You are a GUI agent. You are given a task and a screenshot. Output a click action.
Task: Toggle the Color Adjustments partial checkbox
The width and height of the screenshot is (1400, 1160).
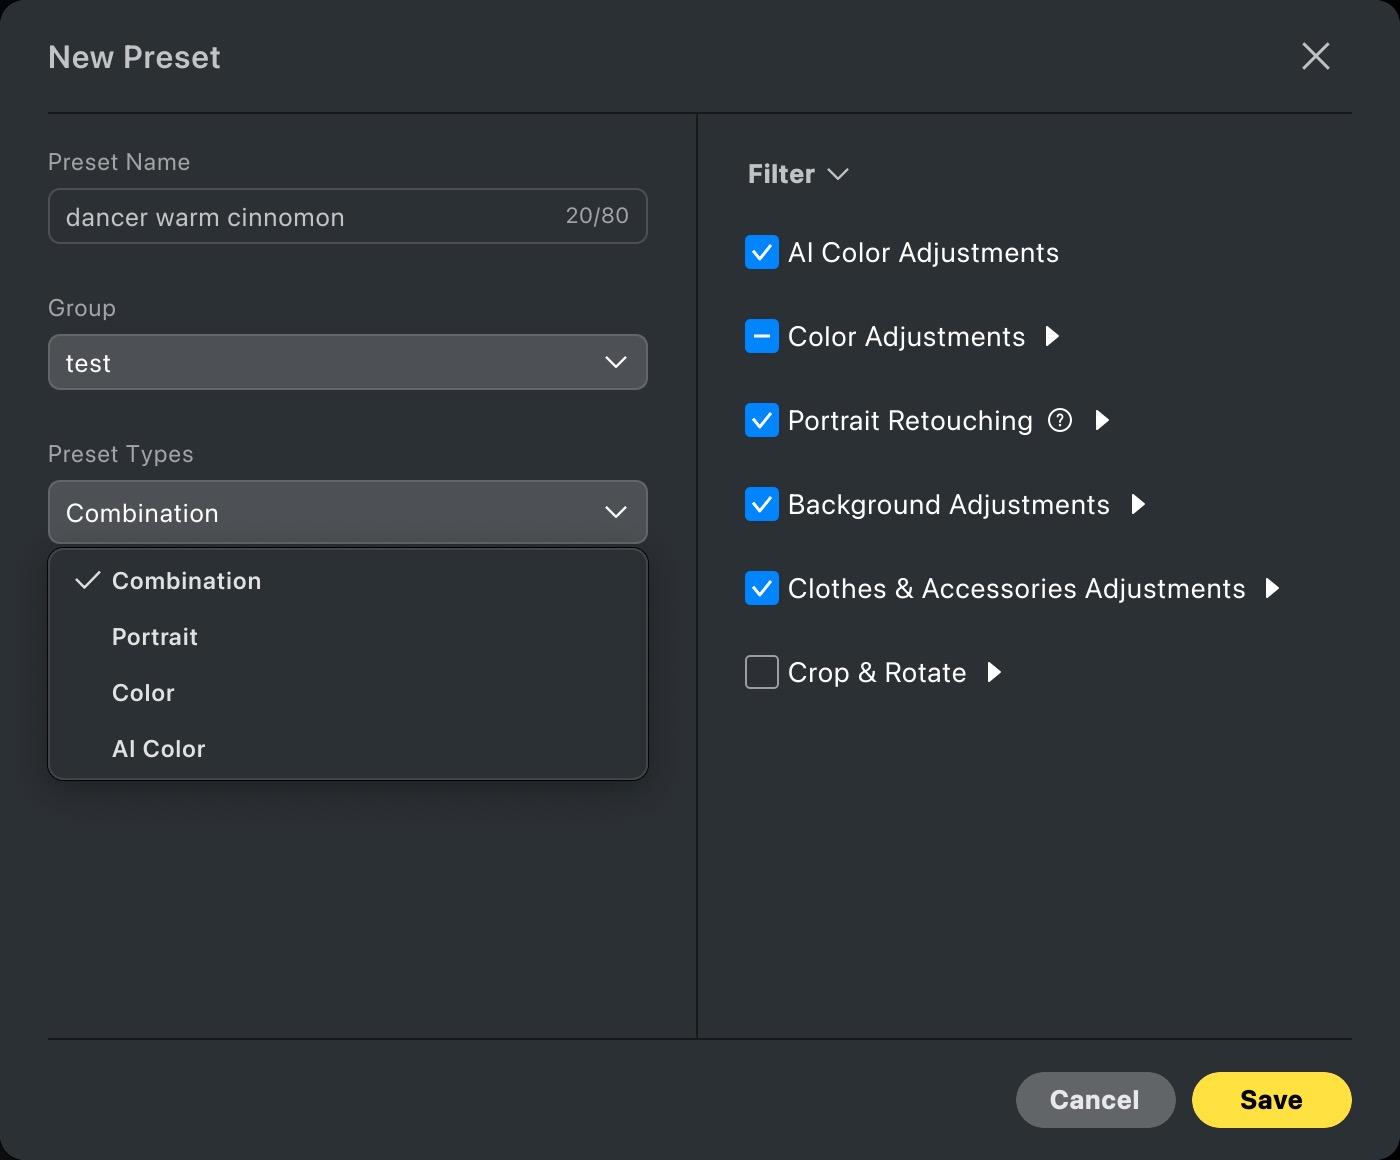pos(762,336)
